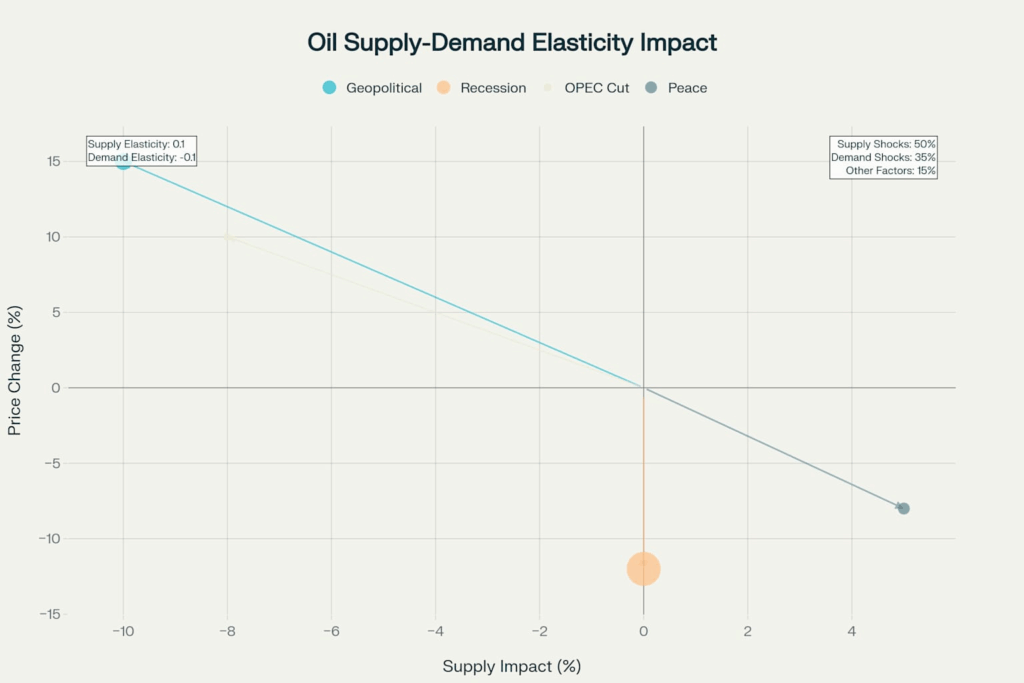Toggle the Geopolitical series via its legend label
This screenshot has width=1024, height=683.
coord(384,88)
